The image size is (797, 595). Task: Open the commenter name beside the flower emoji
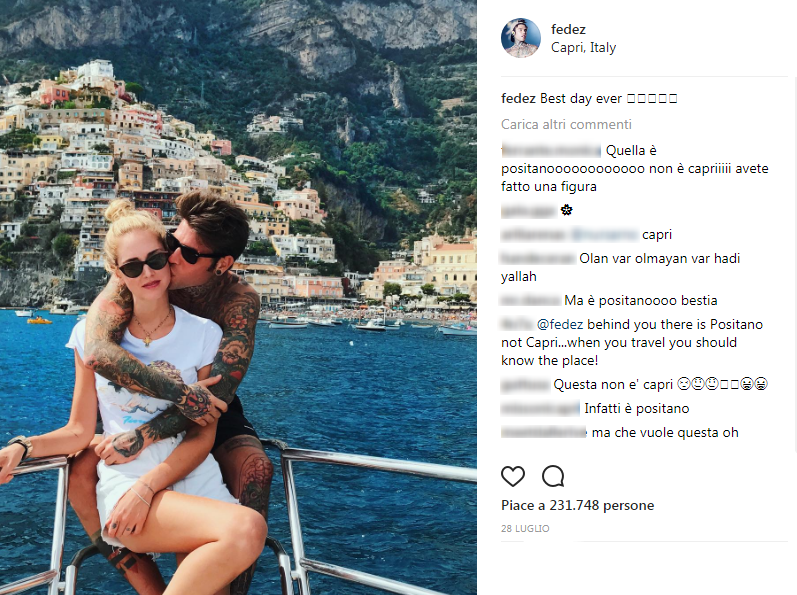529,210
